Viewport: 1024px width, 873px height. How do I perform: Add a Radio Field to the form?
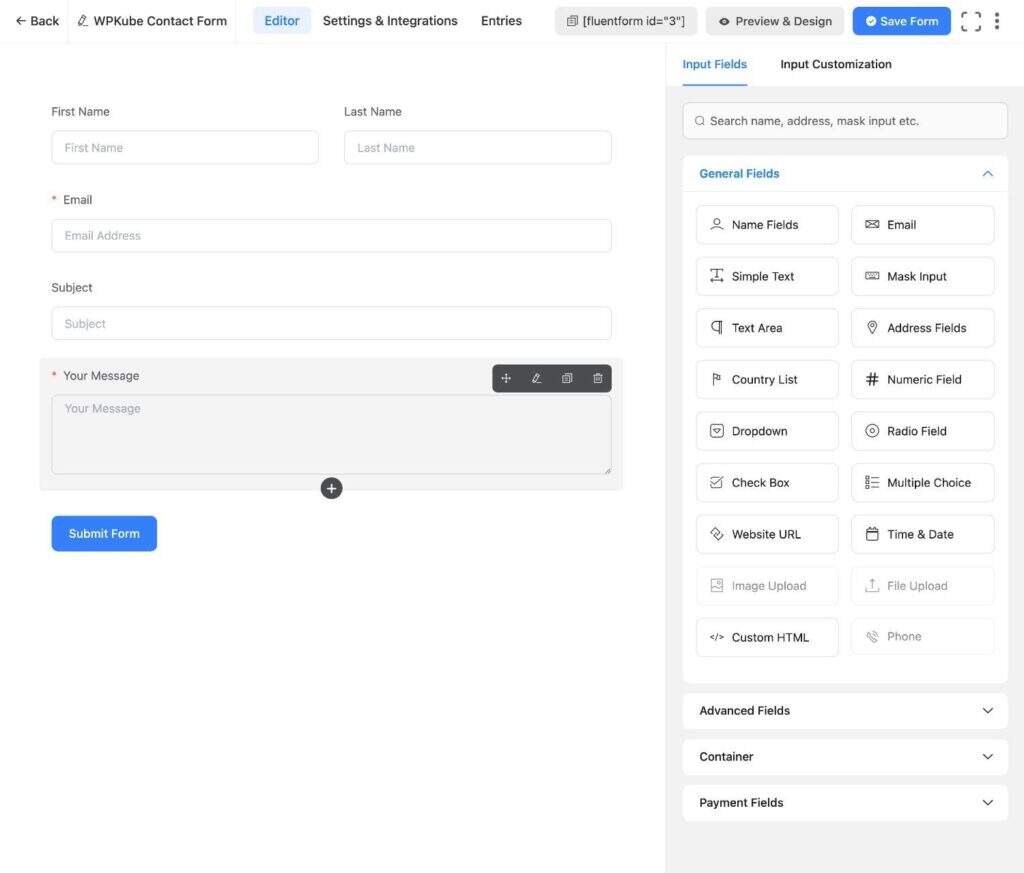pos(922,431)
